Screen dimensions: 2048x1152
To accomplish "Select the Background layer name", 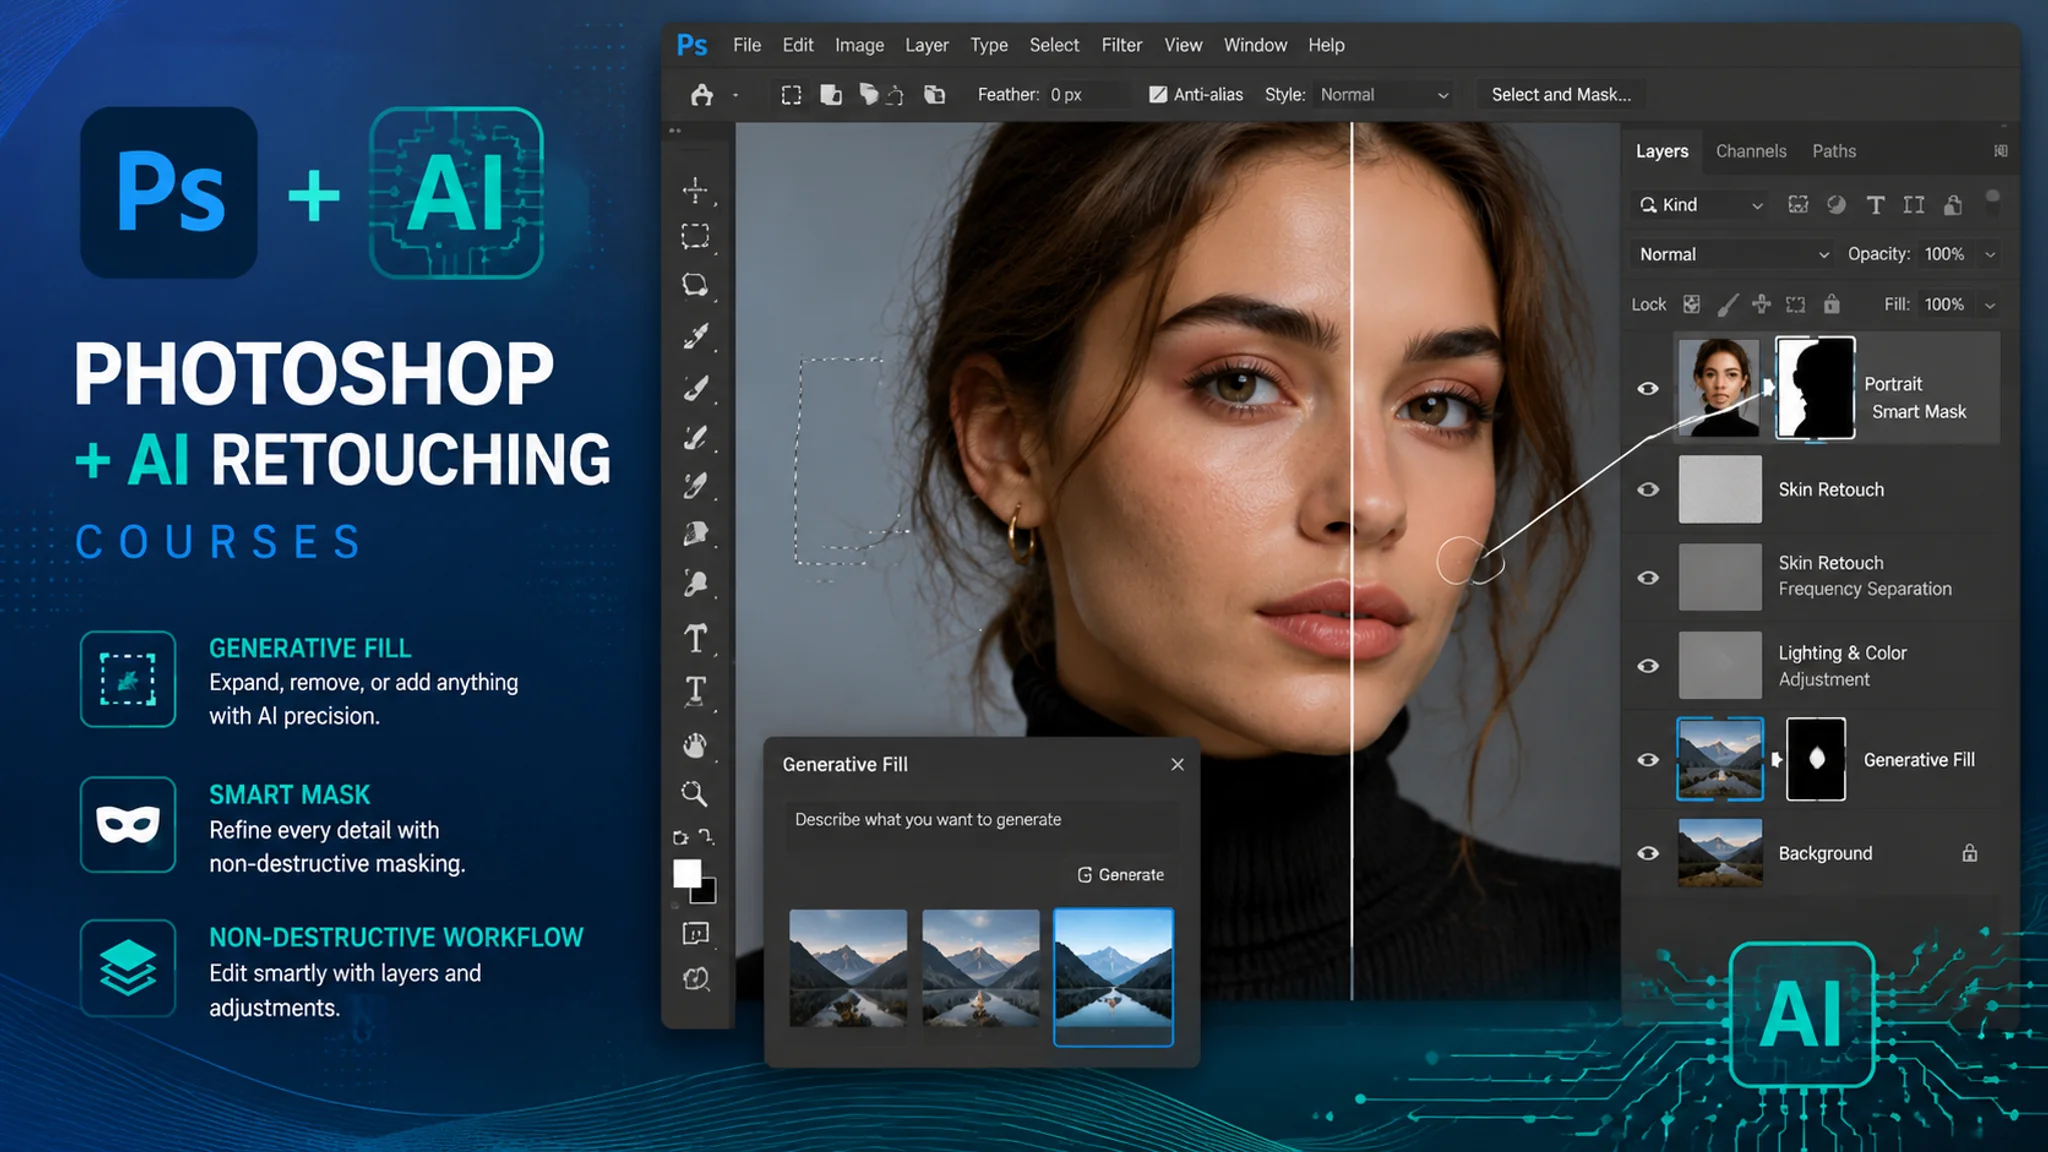I will tap(1825, 853).
